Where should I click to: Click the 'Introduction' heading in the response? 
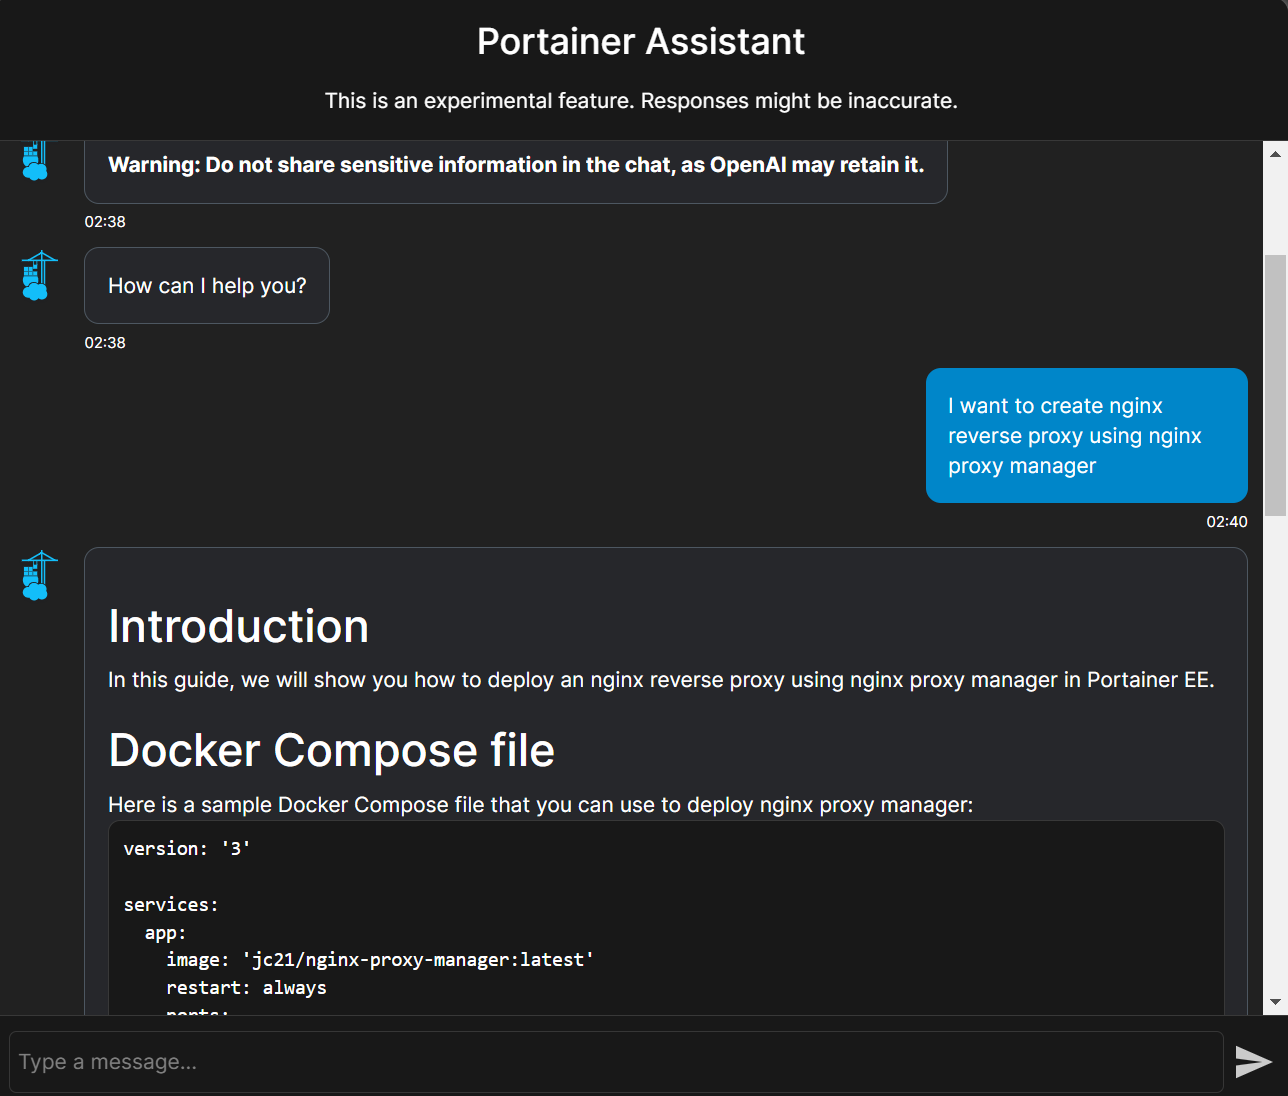[x=238, y=627]
